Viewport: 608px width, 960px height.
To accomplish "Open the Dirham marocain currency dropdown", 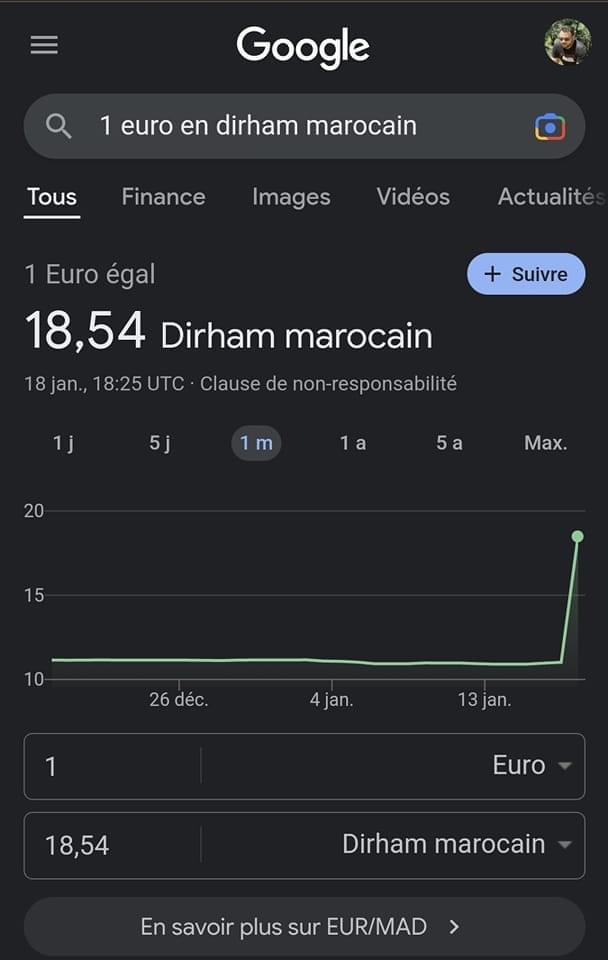I will 457,844.
